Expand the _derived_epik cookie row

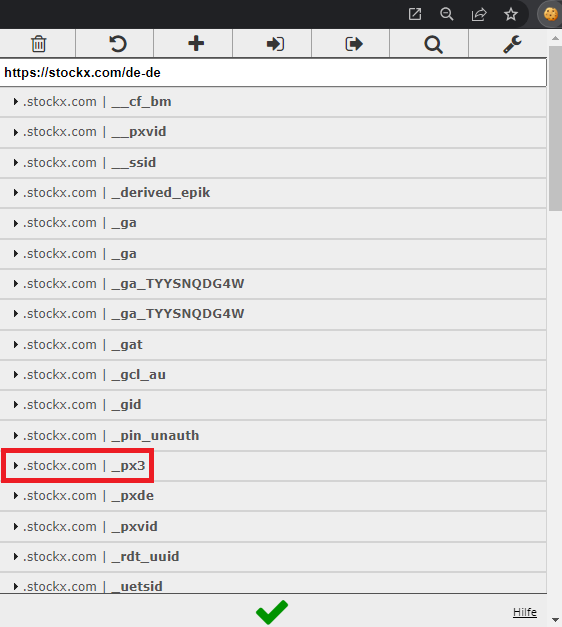click(273, 193)
